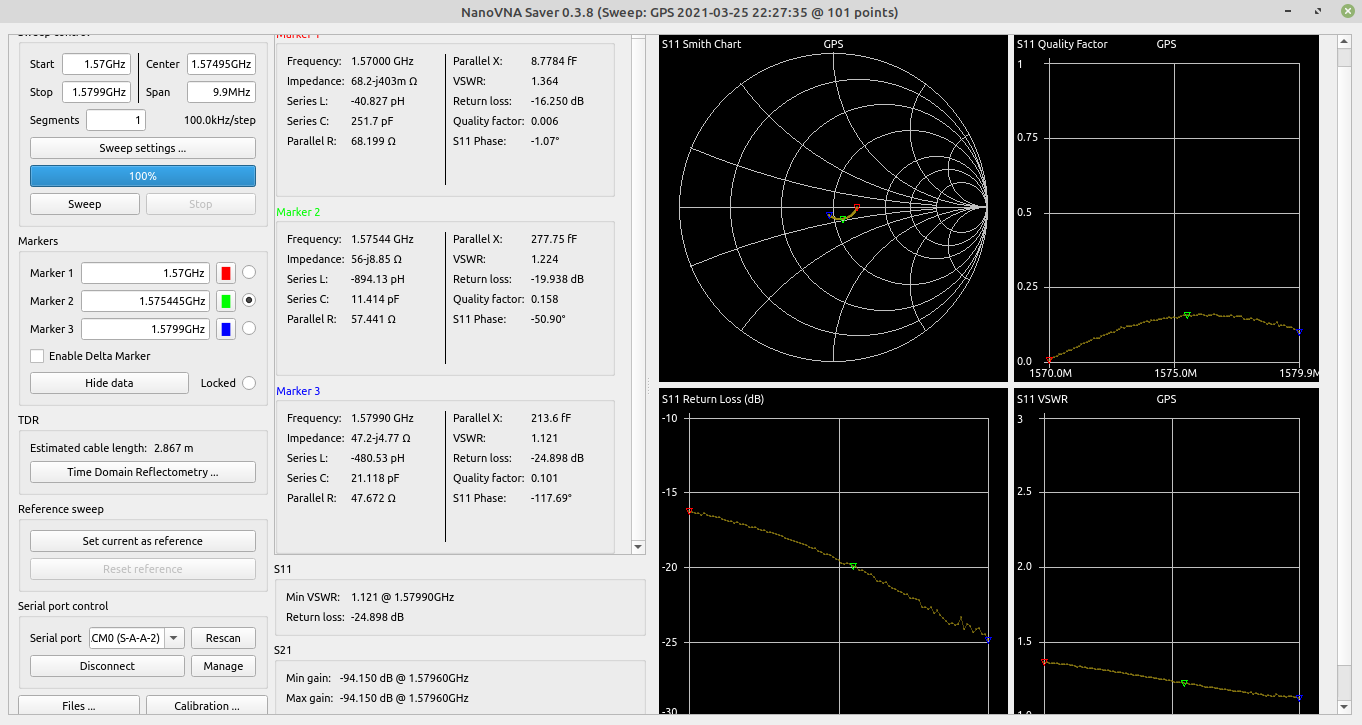Click the blue marker on Return Loss chart

(x=988, y=639)
